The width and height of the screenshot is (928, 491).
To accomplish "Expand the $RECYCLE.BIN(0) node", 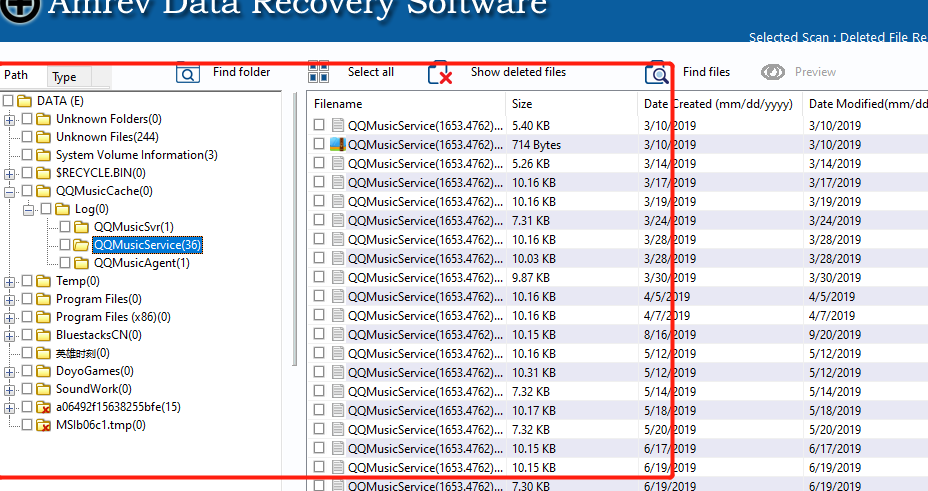I will (x=9, y=174).
